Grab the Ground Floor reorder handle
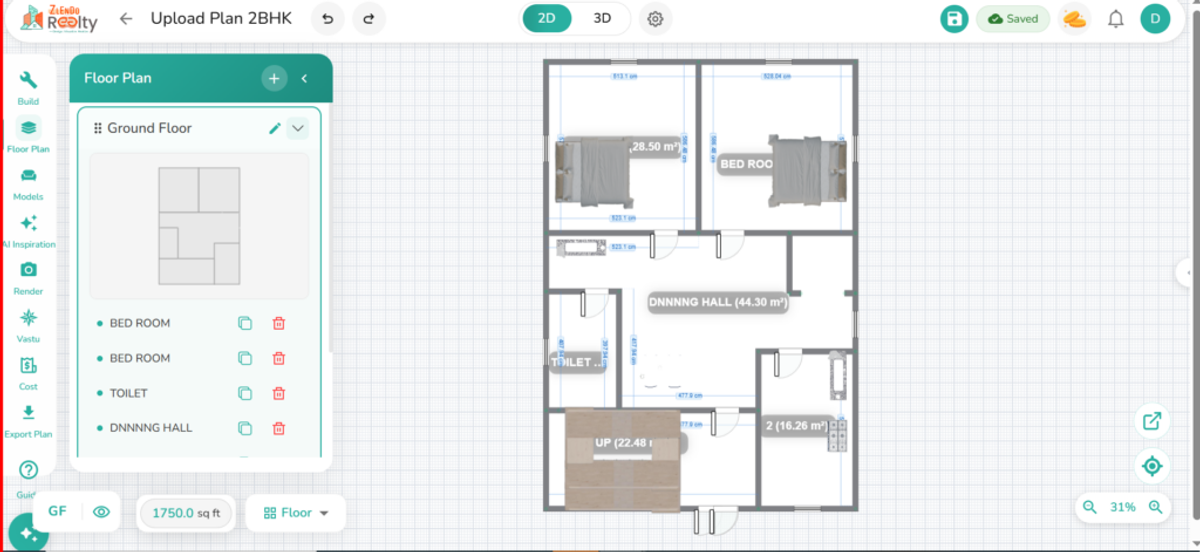This screenshot has width=1200, height=552. pos(98,128)
